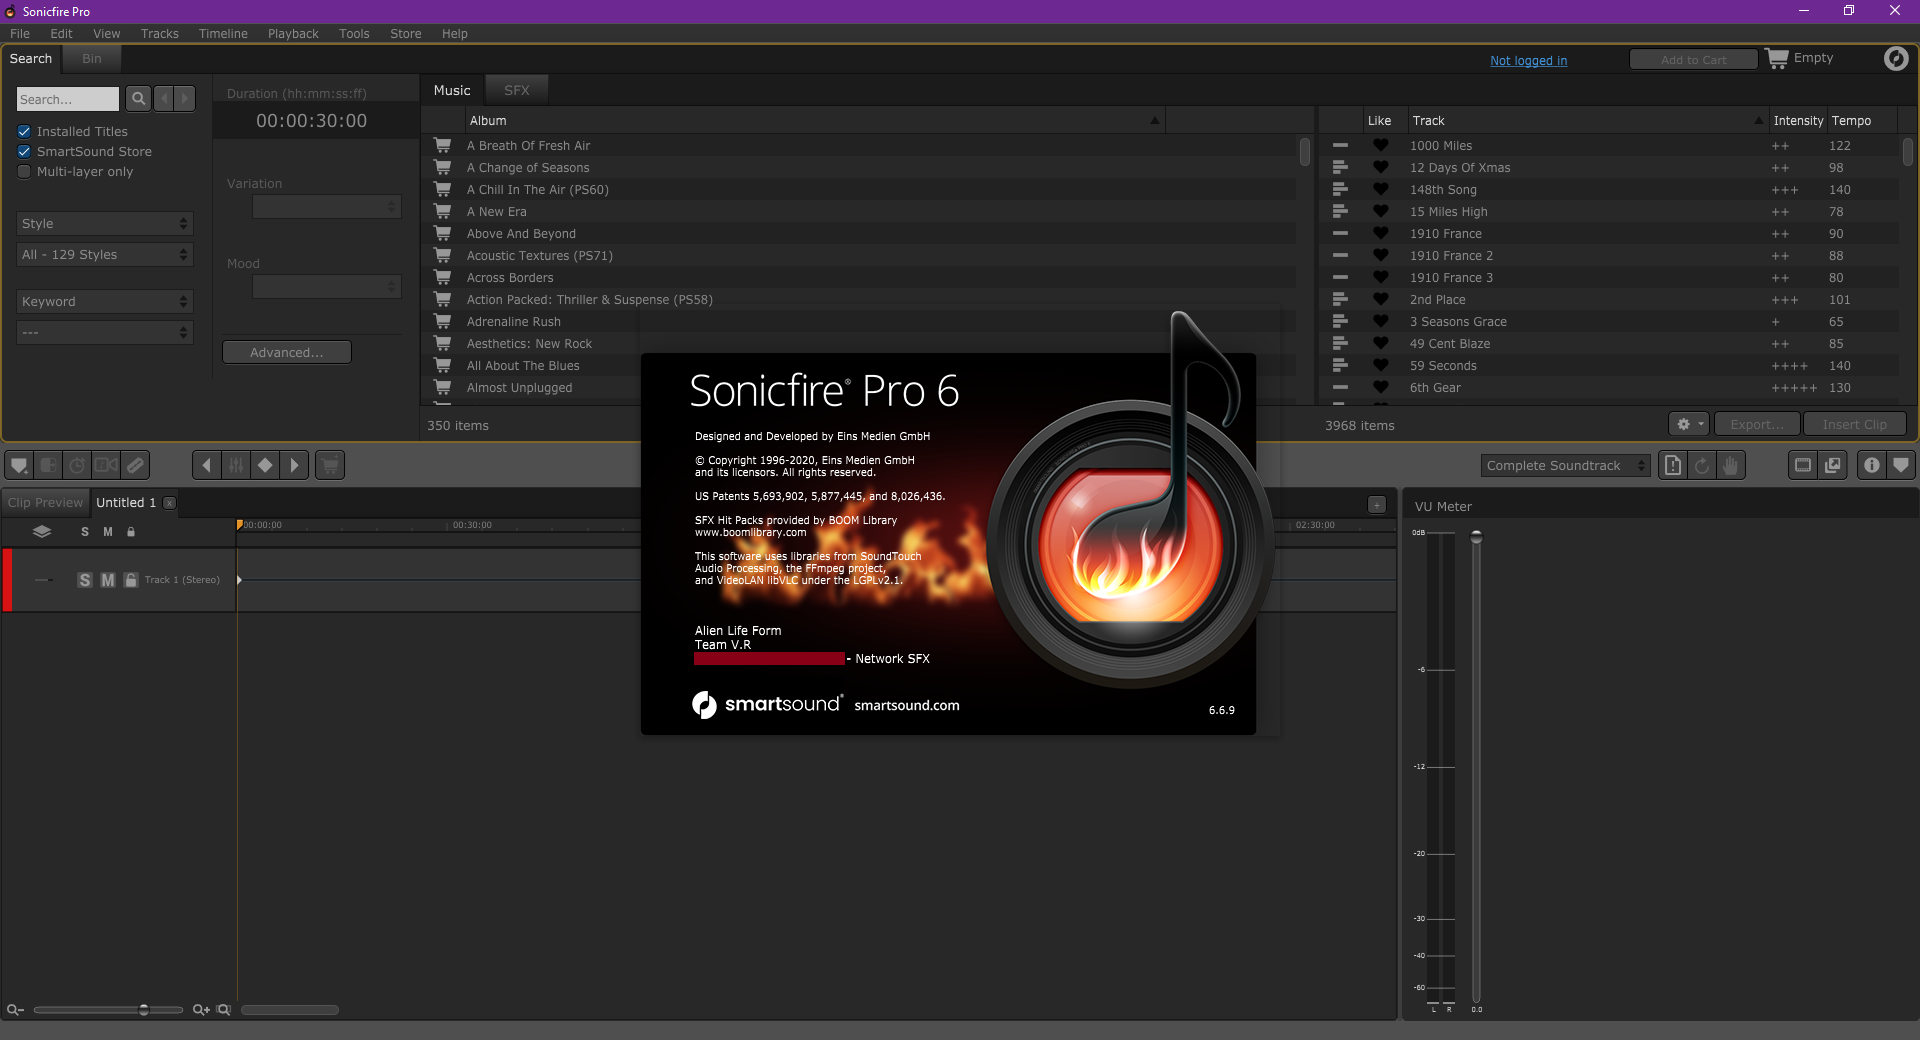This screenshot has height=1040, width=1920.
Task: Click the M mute-all header above Track 1
Action: pyautogui.click(x=108, y=532)
